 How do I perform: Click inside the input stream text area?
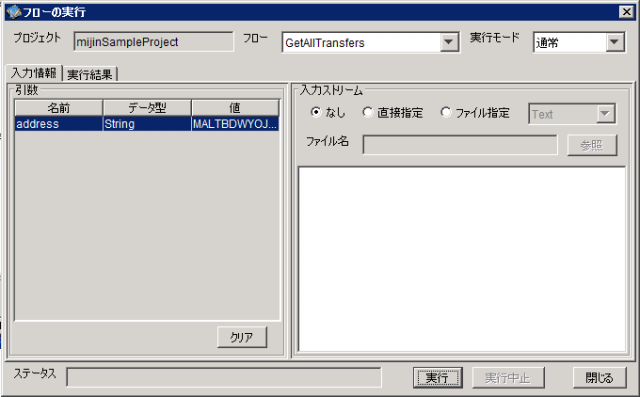(x=462, y=259)
